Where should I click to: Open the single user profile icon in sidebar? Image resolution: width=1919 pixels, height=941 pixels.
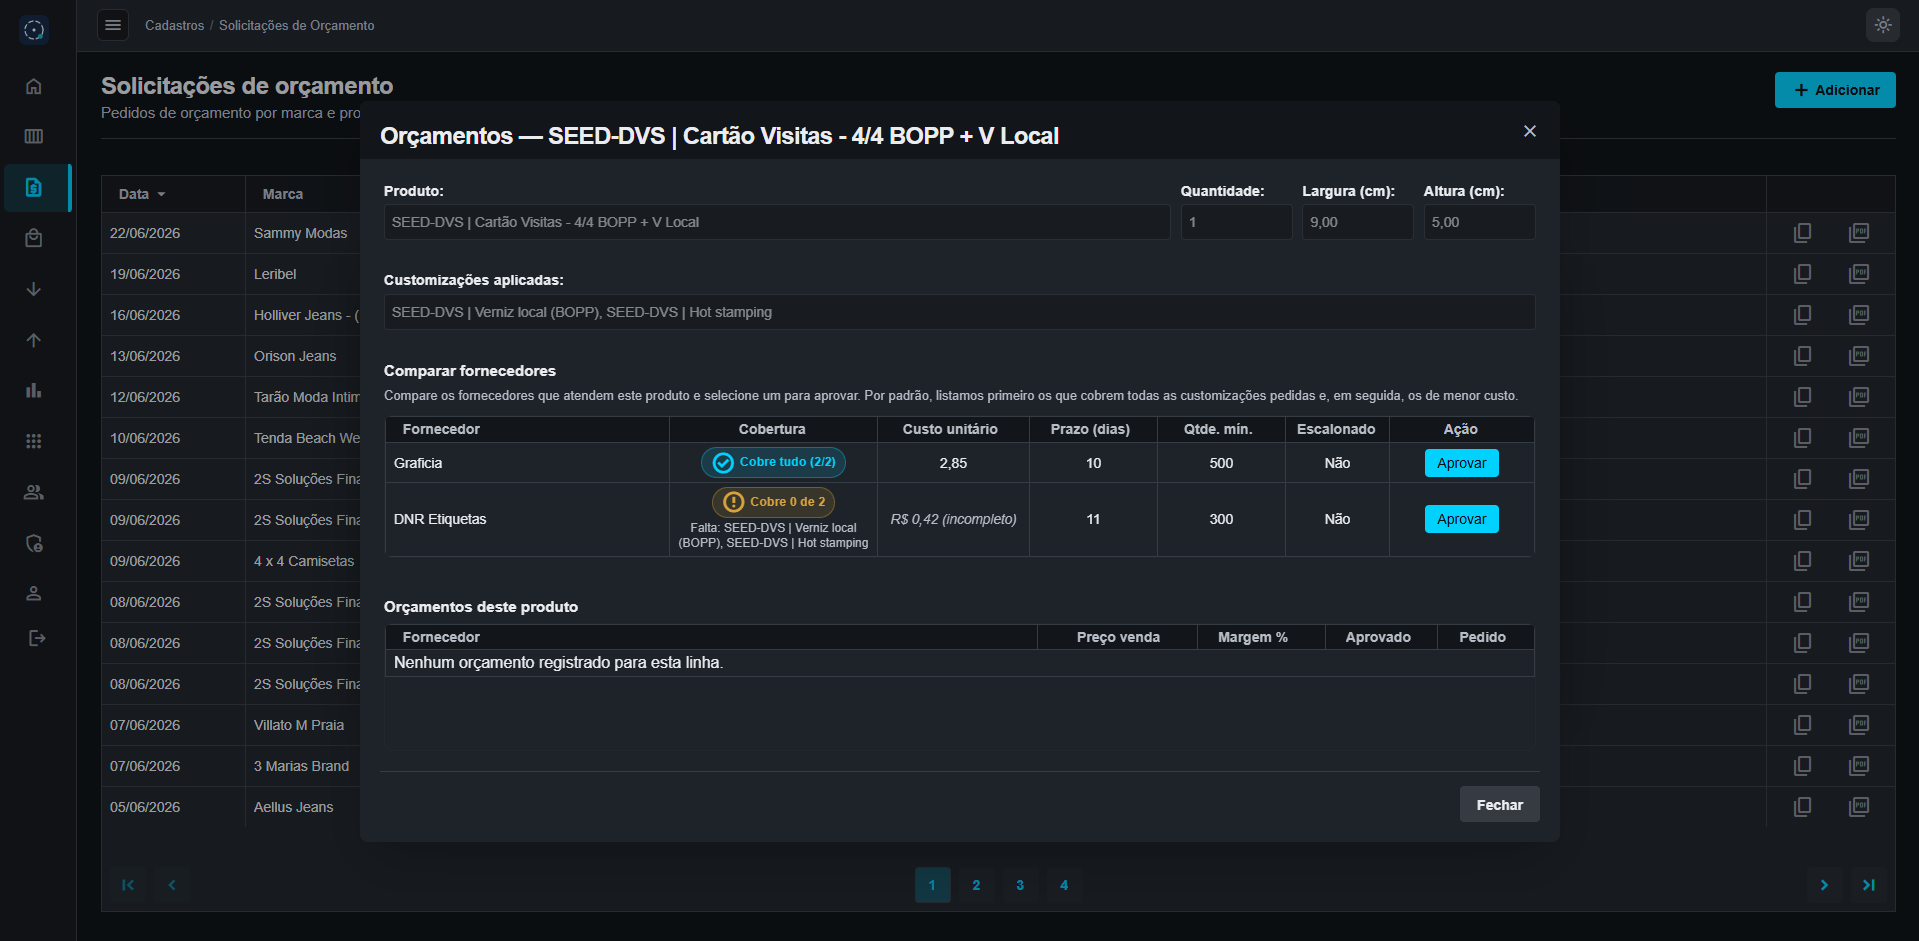tap(34, 593)
